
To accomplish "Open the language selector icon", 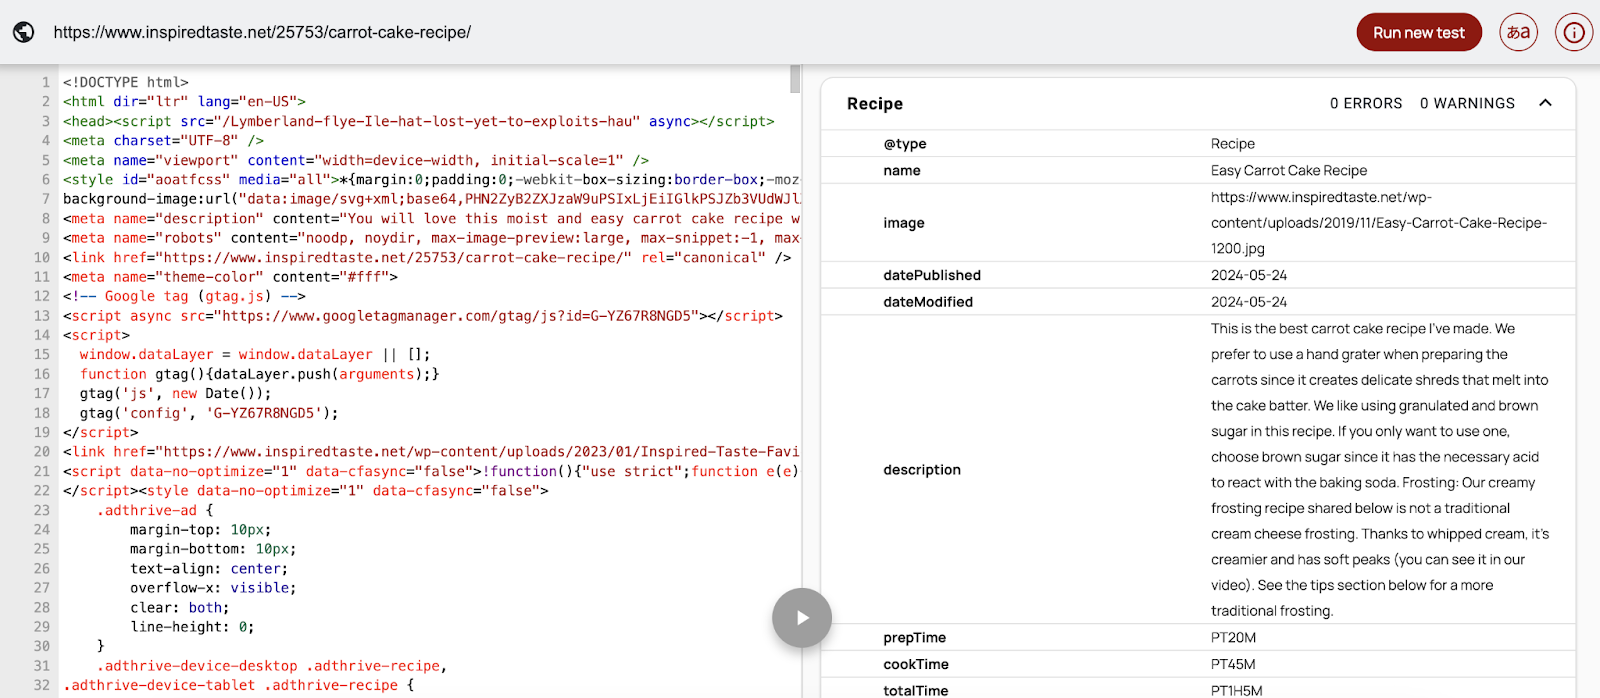I will [1518, 32].
